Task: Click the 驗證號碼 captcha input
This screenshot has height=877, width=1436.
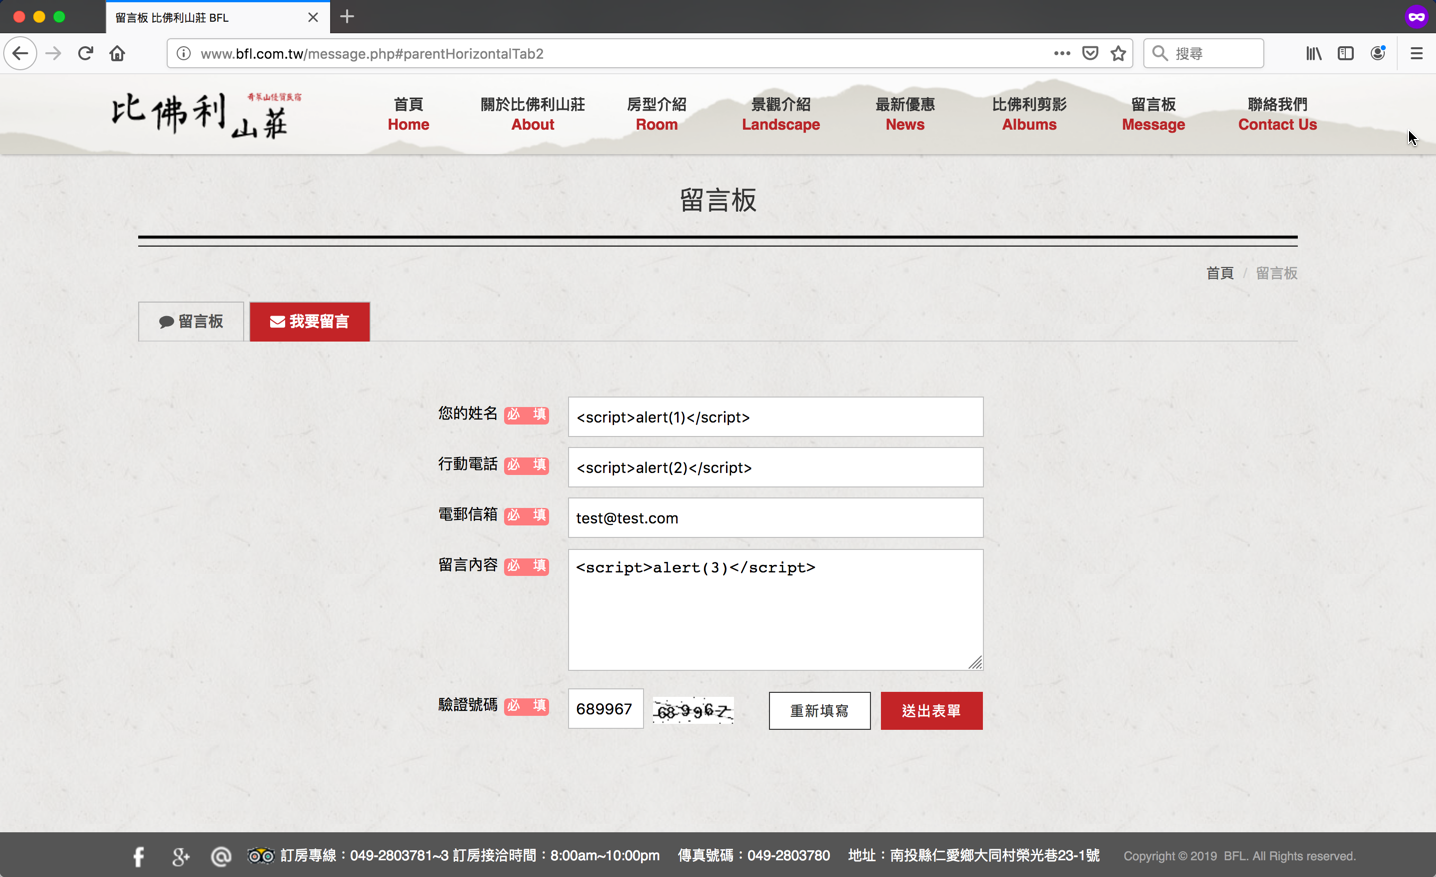Action: [606, 709]
